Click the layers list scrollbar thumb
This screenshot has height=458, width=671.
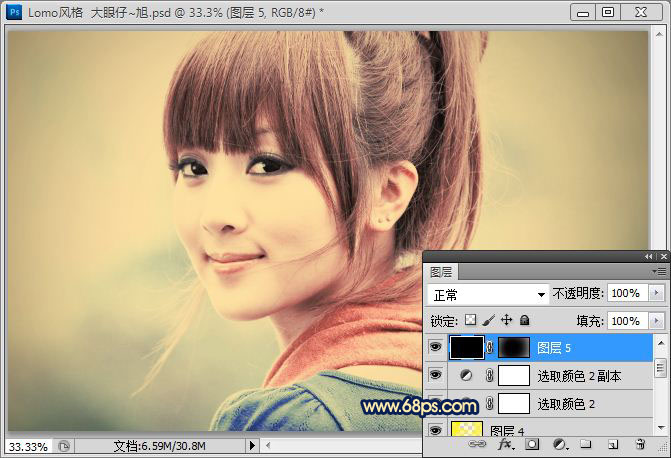661,368
